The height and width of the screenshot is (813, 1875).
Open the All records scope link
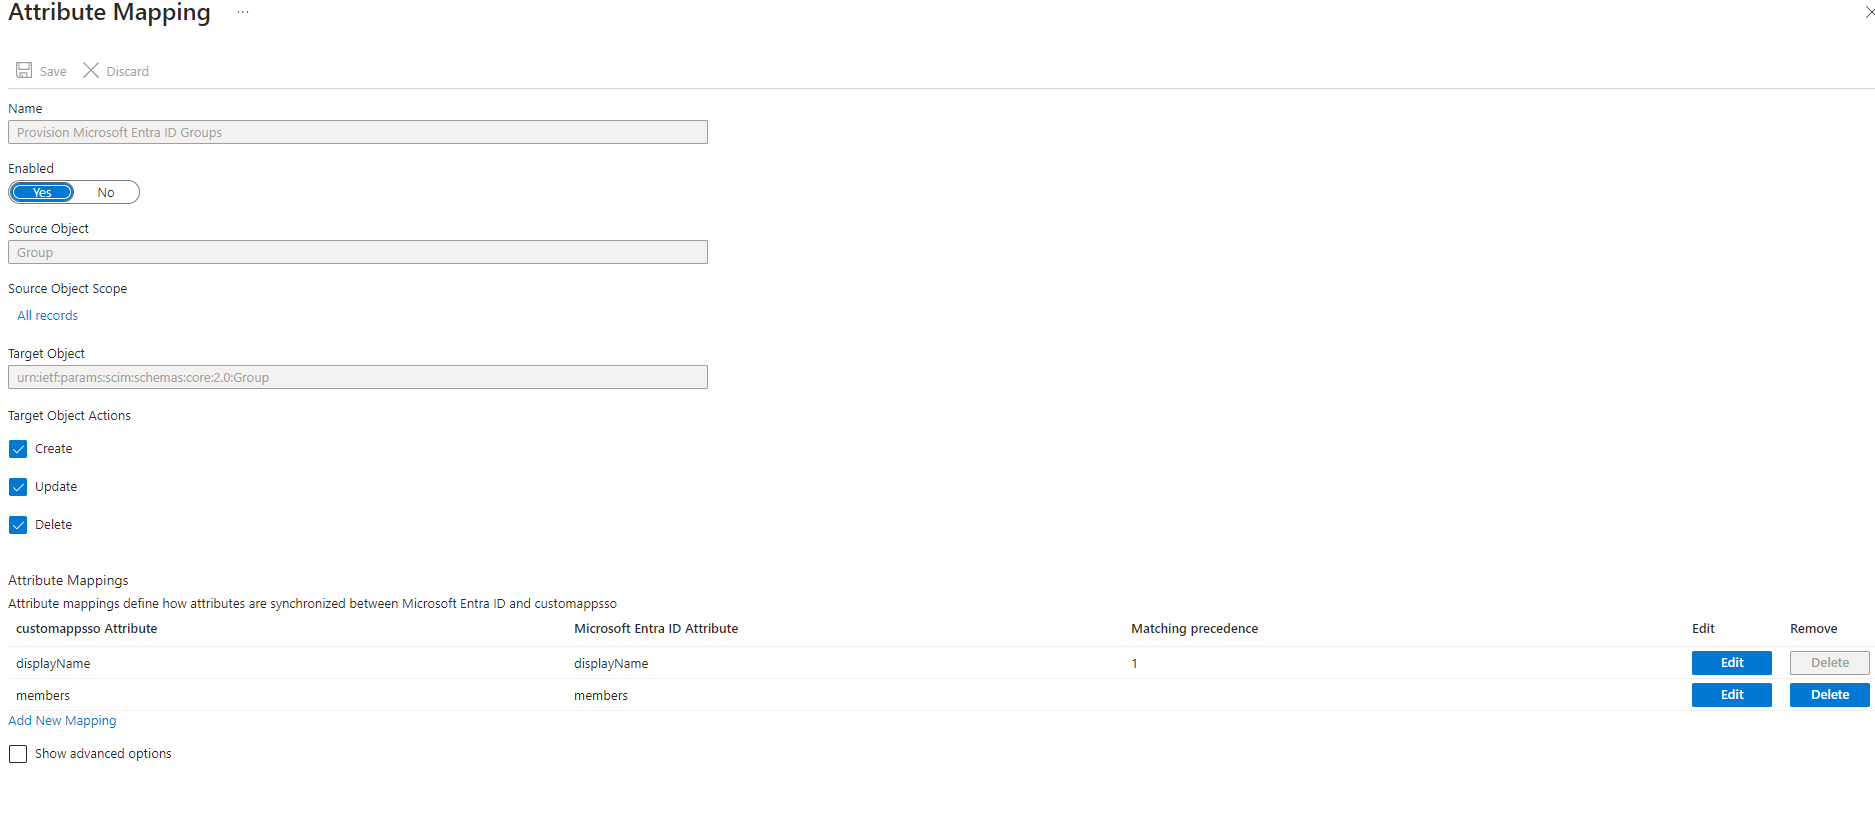pyautogui.click(x=47, y=315)
